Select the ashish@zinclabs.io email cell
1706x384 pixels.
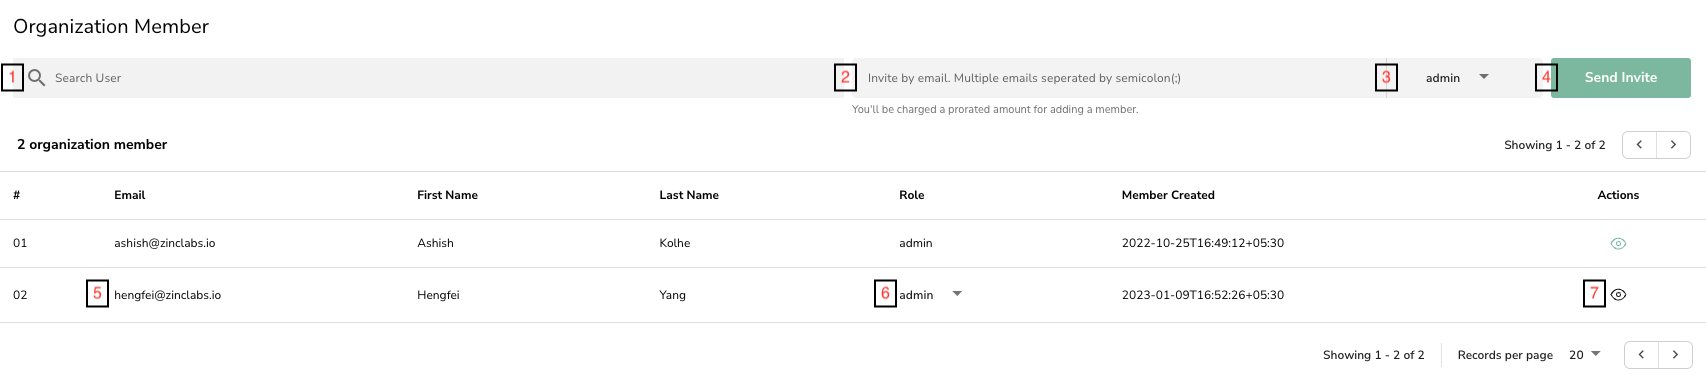pos(165,243)
